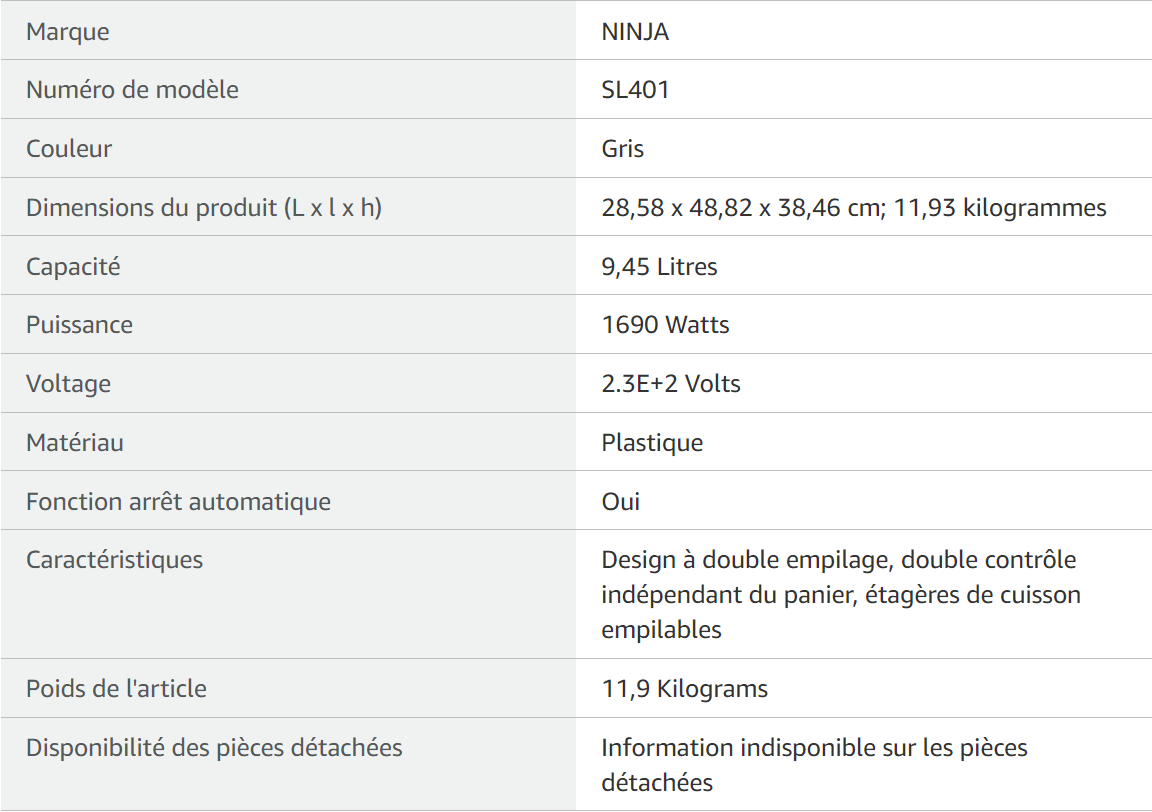1152x812 pixels.
Task: Click Disponibilité des pièces détachées label
Action: [215, 747]
